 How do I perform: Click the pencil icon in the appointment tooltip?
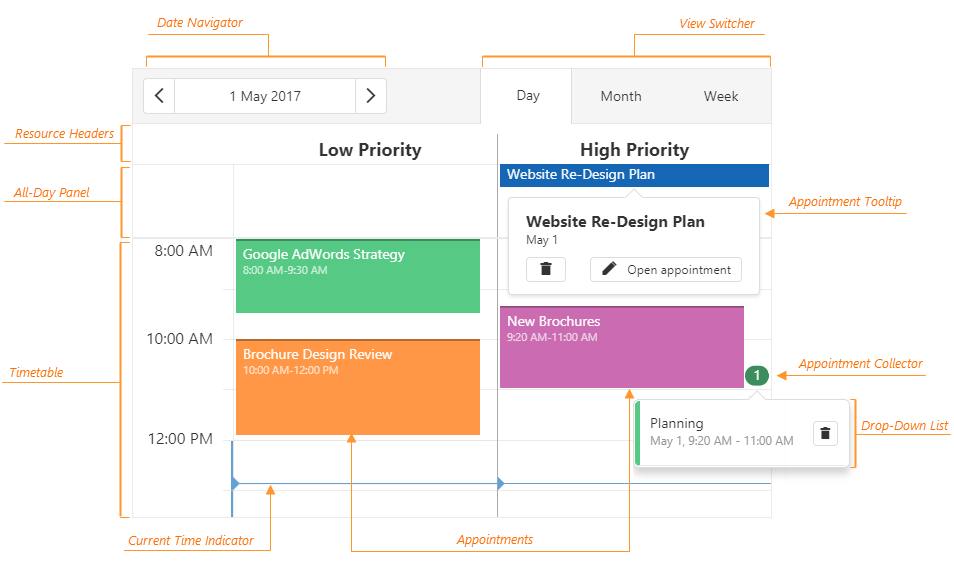pos(609,269)
